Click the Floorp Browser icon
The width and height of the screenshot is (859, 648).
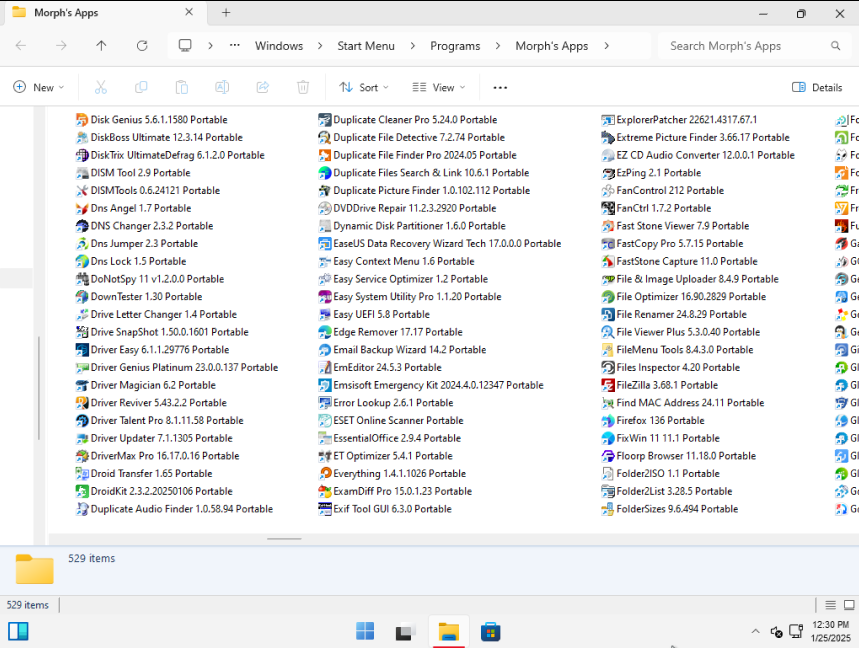(608, 456)
